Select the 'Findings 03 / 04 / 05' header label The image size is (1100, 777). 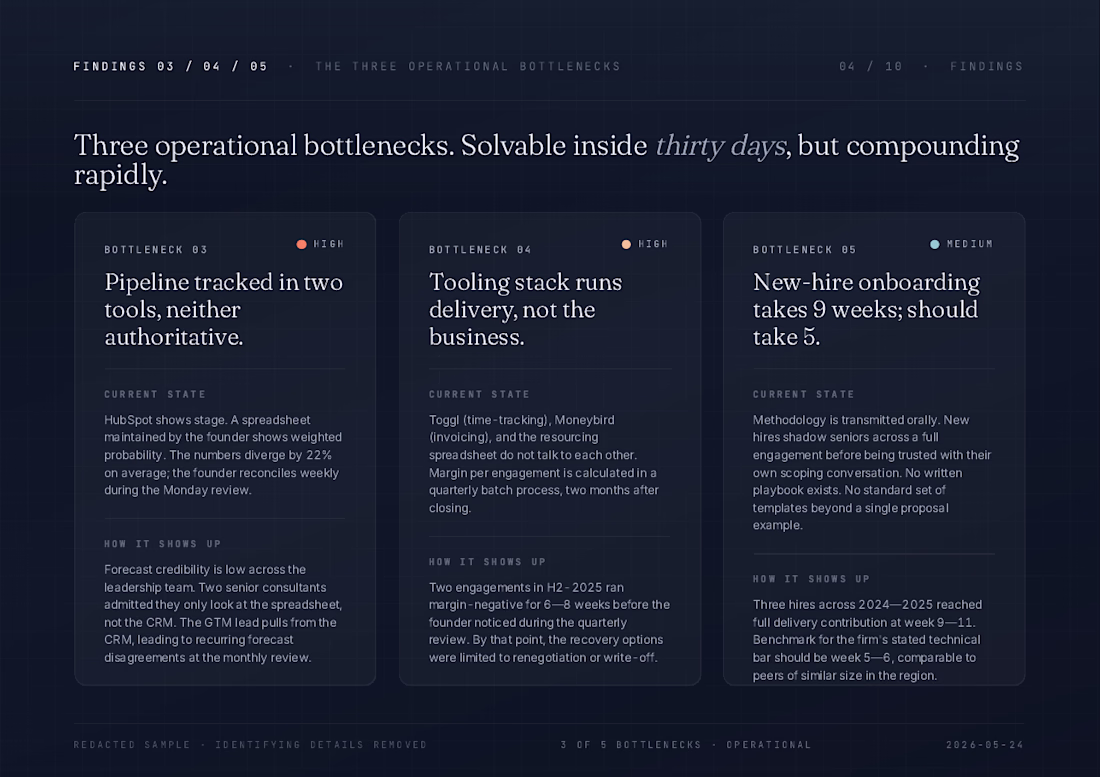(170, 67)
